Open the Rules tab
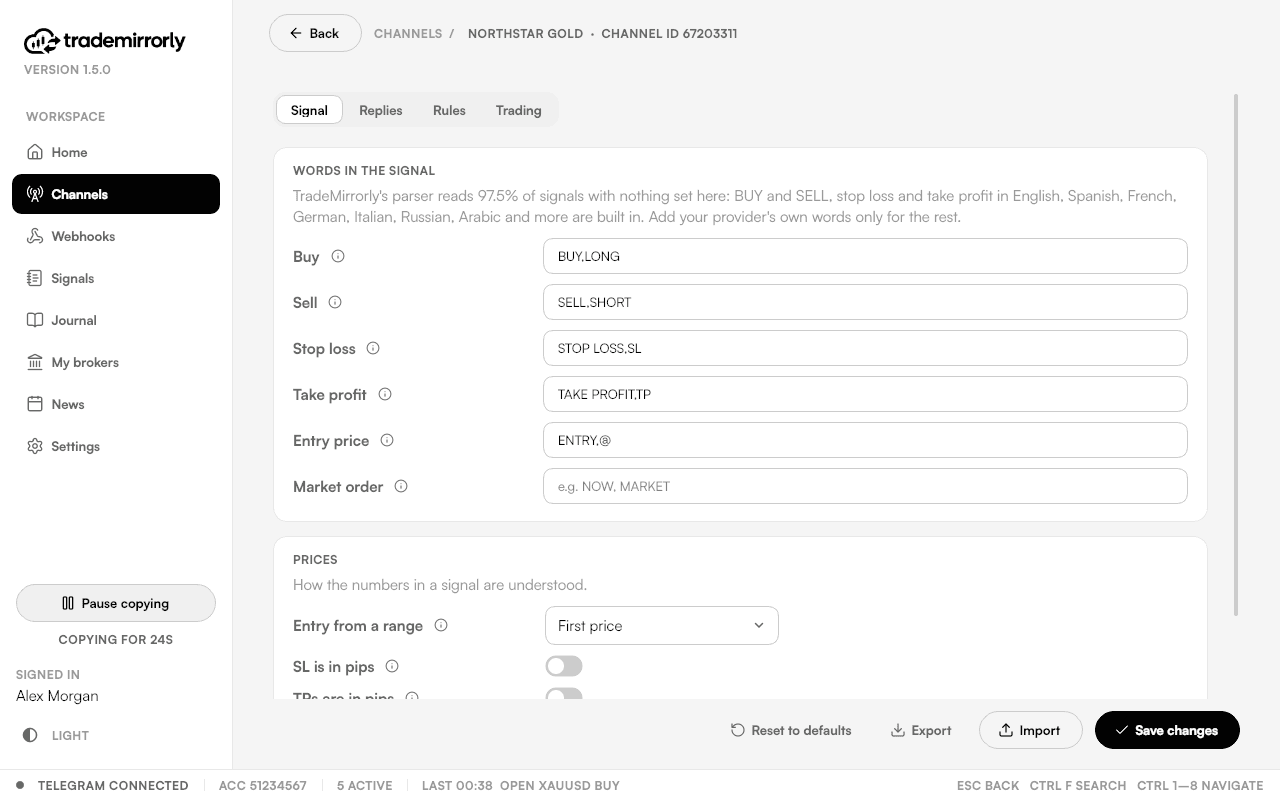This screenshot has height=800, width=1280. 449,110
